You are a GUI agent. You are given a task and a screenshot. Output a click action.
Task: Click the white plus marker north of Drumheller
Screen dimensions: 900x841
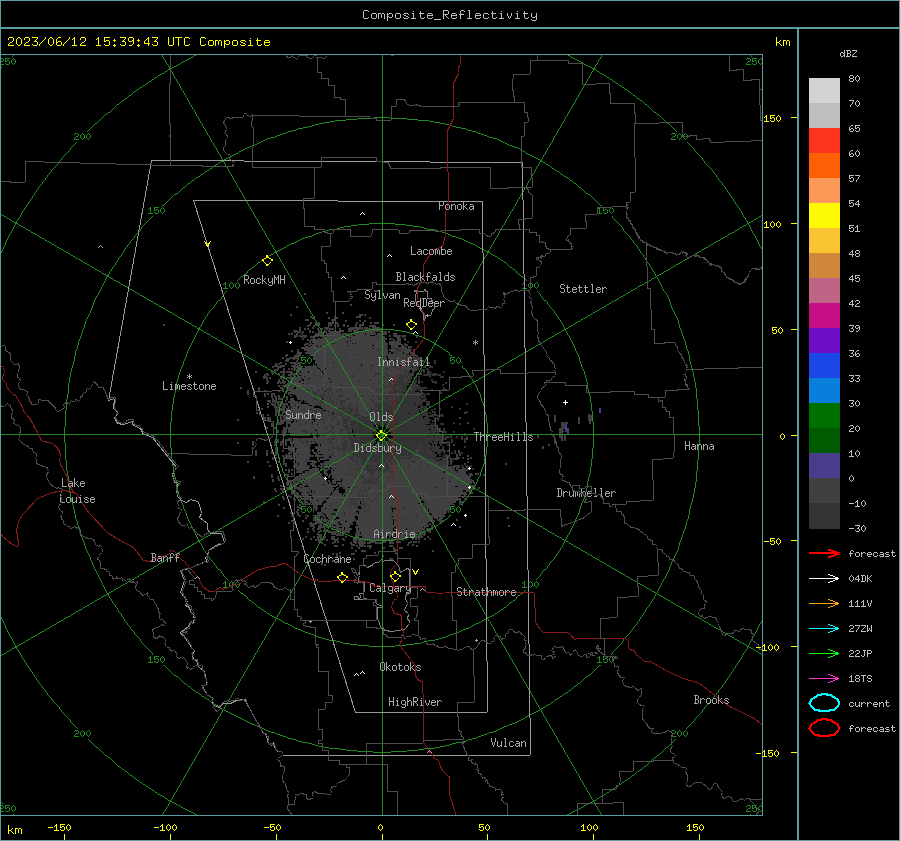pos(565,402)
